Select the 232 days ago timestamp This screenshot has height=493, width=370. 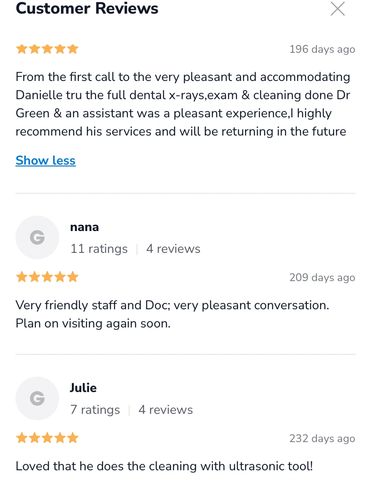(x=322, y=438)
